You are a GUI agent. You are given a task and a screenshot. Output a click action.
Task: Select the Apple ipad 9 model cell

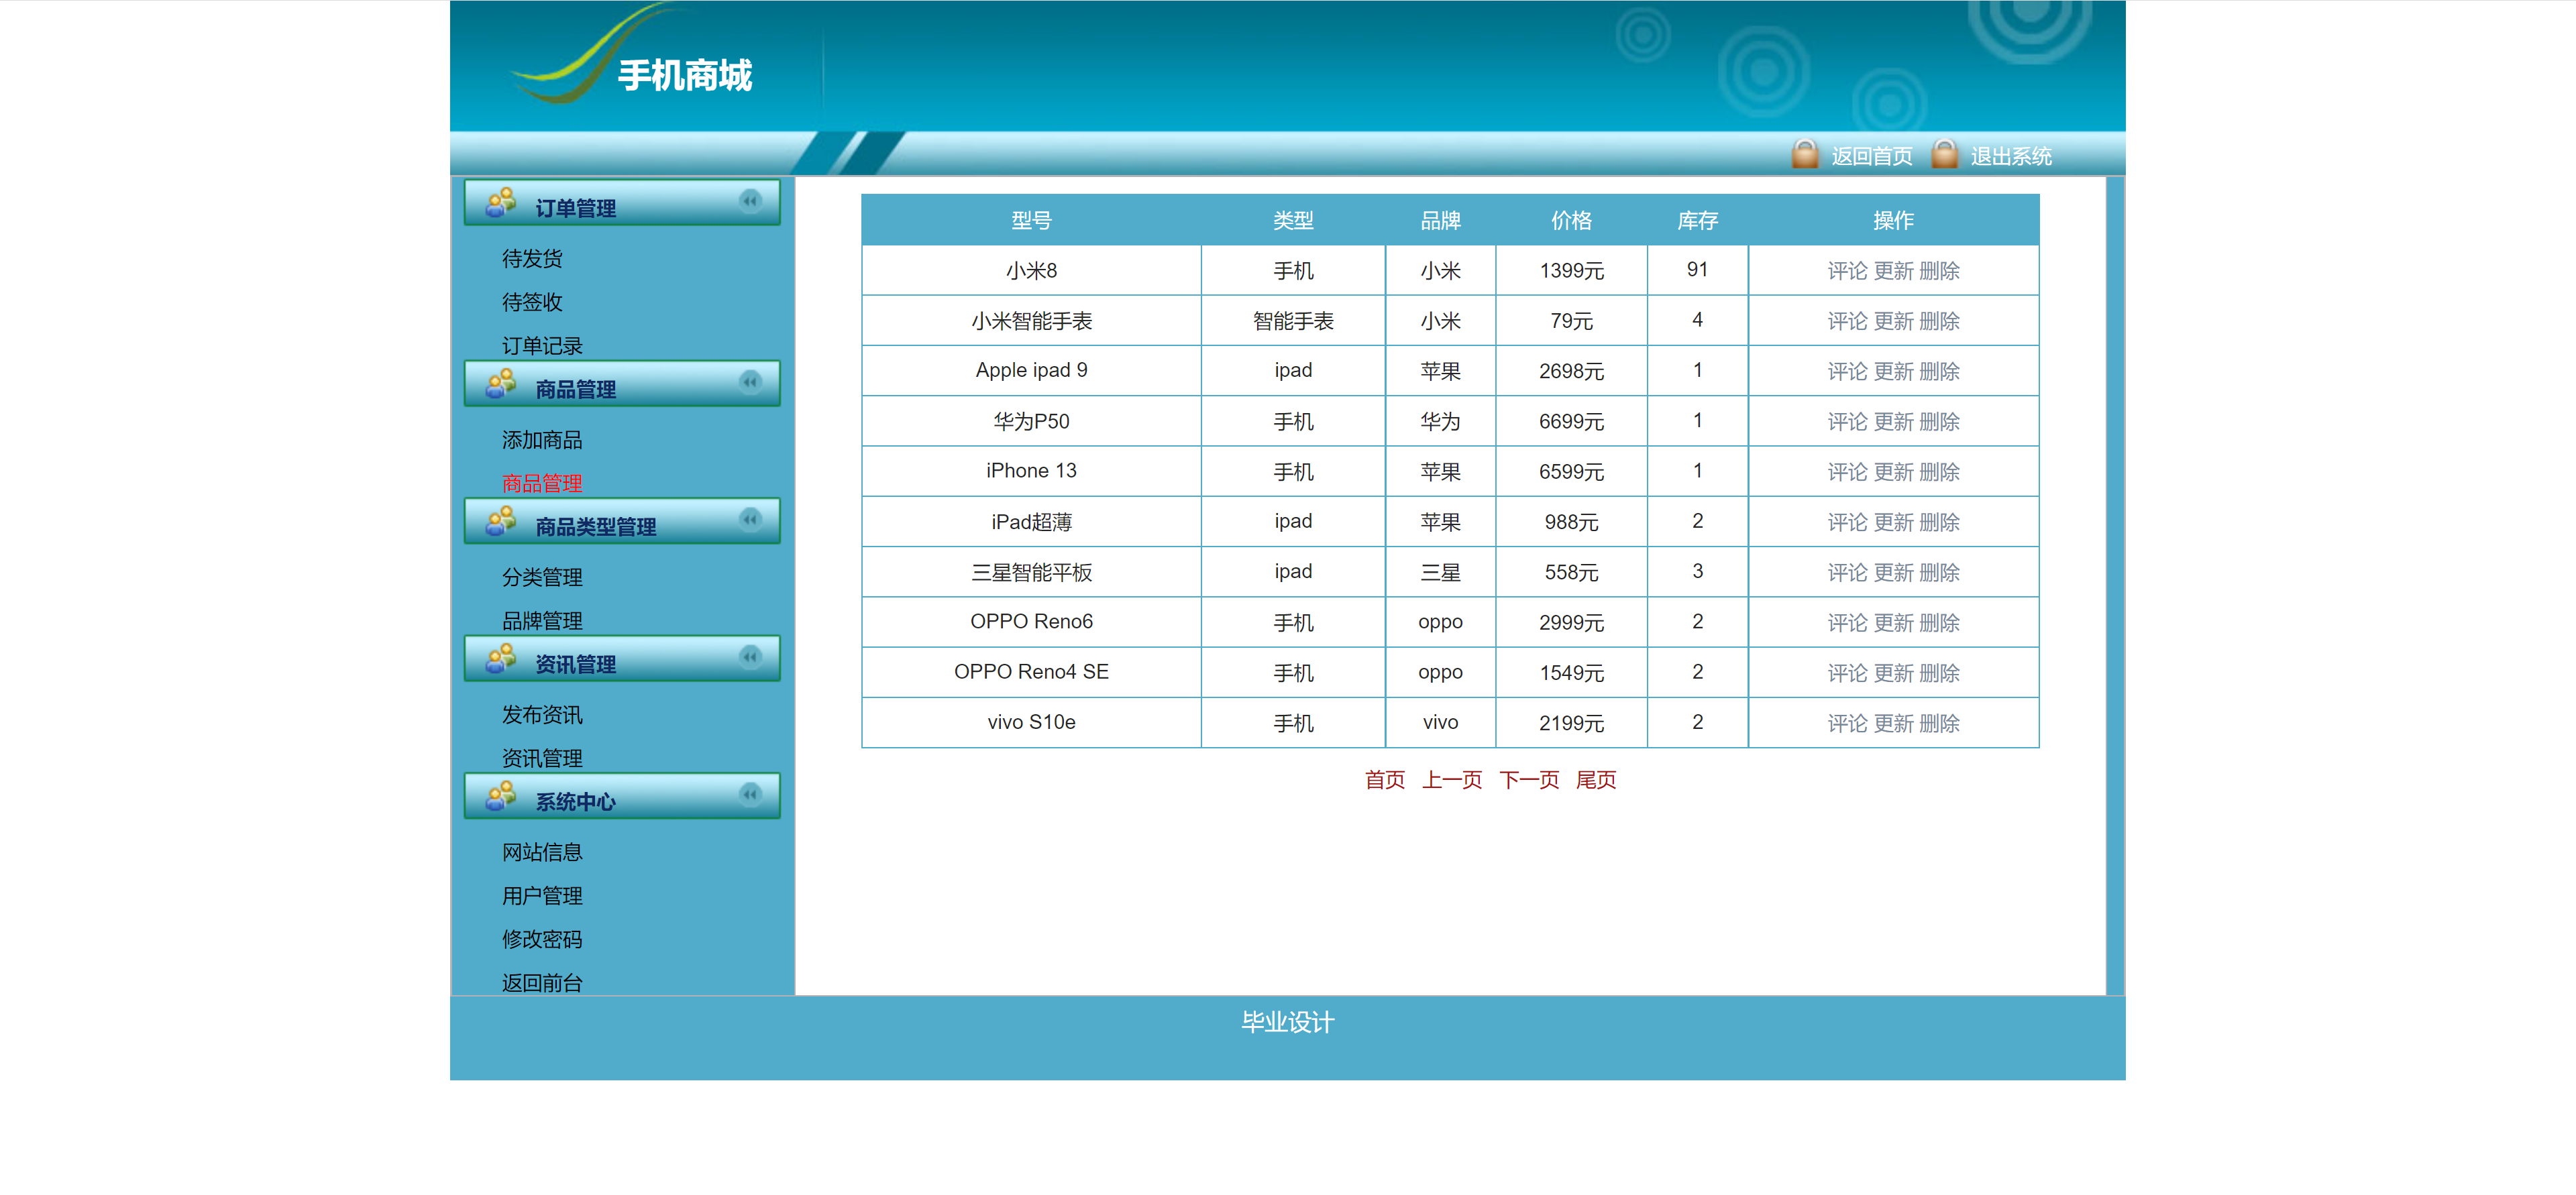1031,371
